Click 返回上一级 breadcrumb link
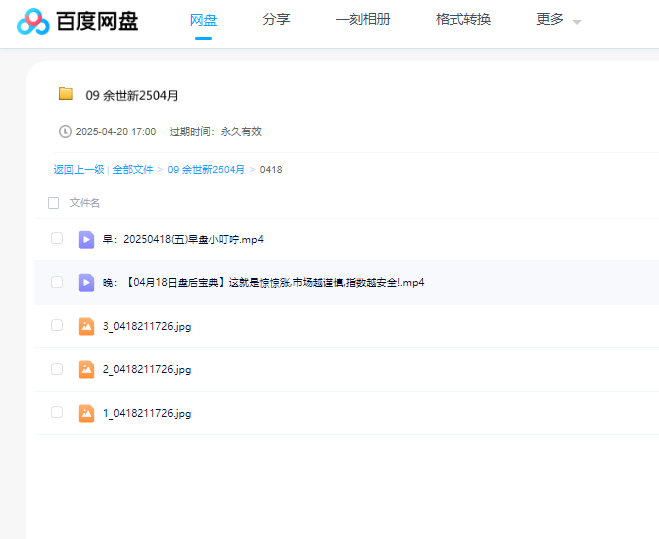The height and width of the screenshot is (539, 659). pyautogui.click(x=78, y=170)
